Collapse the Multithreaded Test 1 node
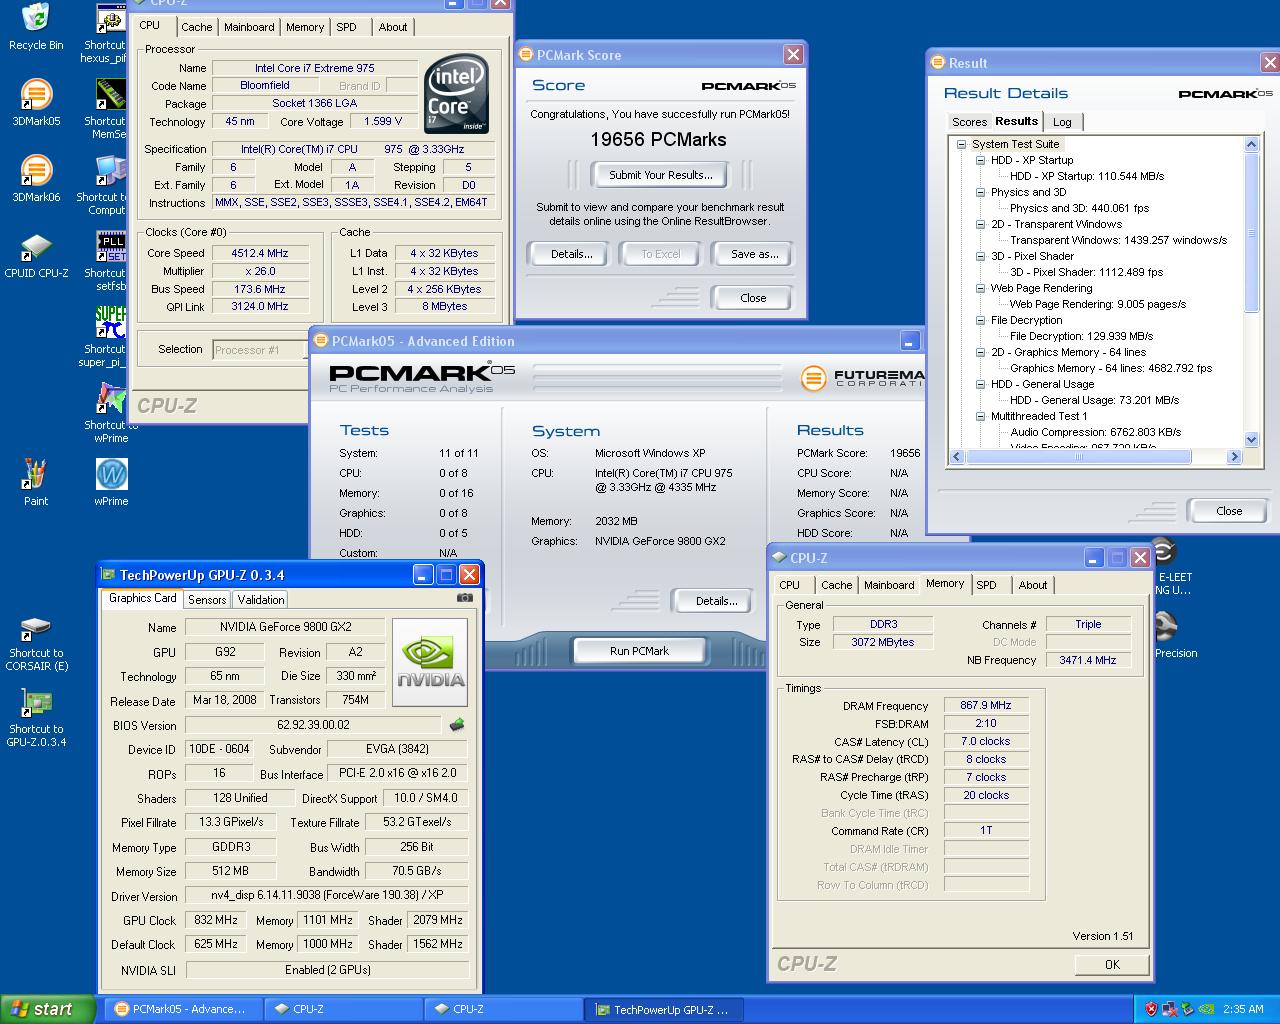The image size is (1280, 1024). [x=981, y=416]
